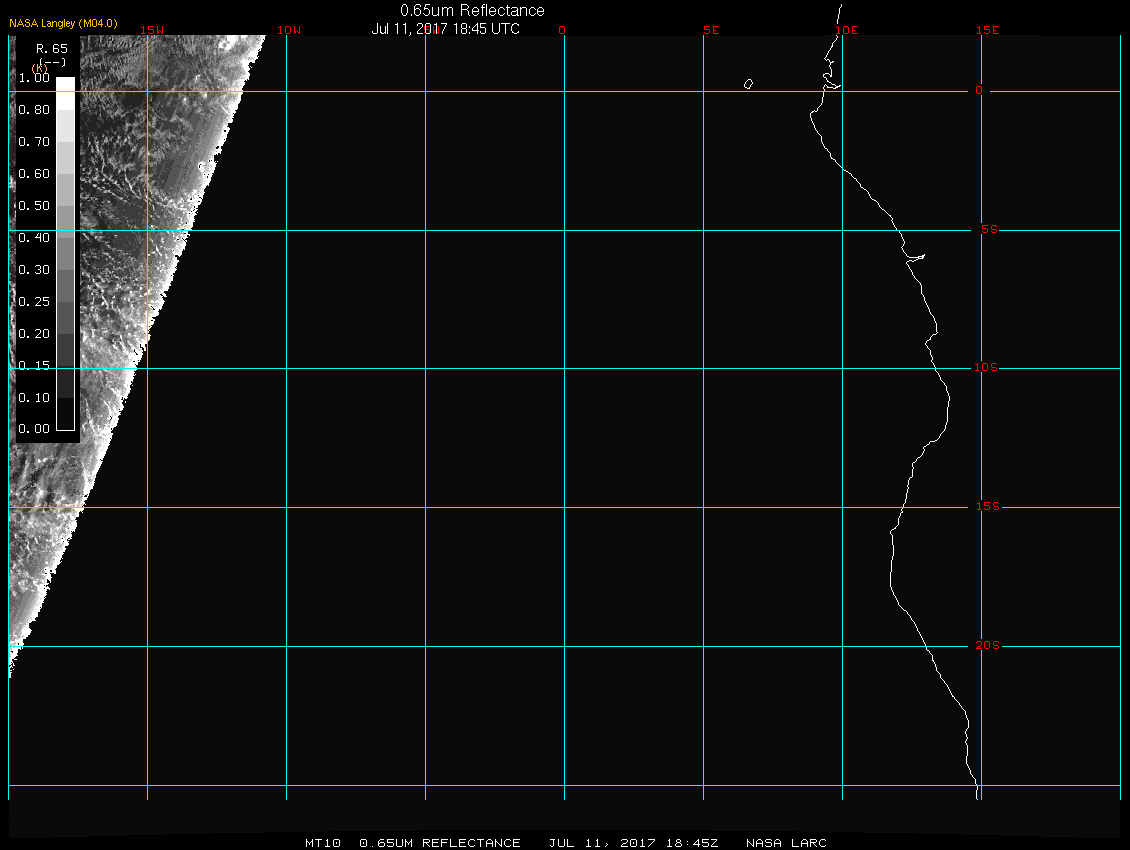Click the 20S latitude label on the right
Screen dimensions: 1130x850
tap(987, 646)
